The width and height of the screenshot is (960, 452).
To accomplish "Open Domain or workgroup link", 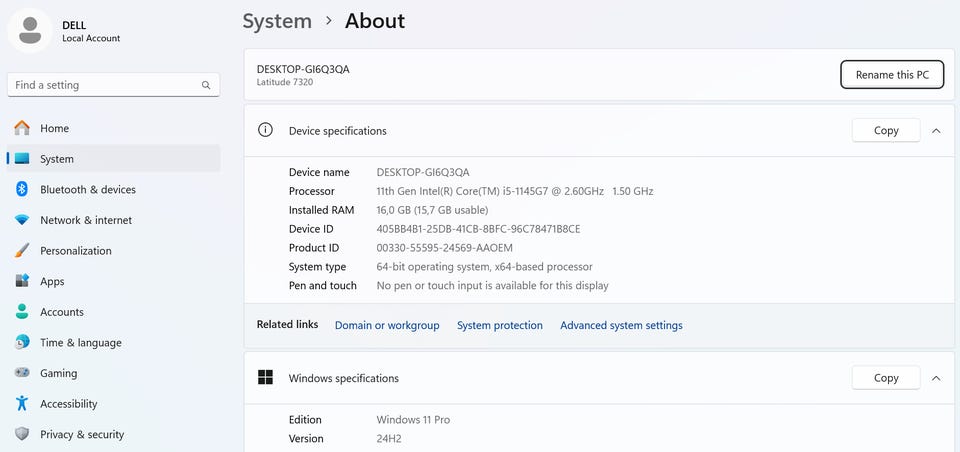I will point(387,325).
